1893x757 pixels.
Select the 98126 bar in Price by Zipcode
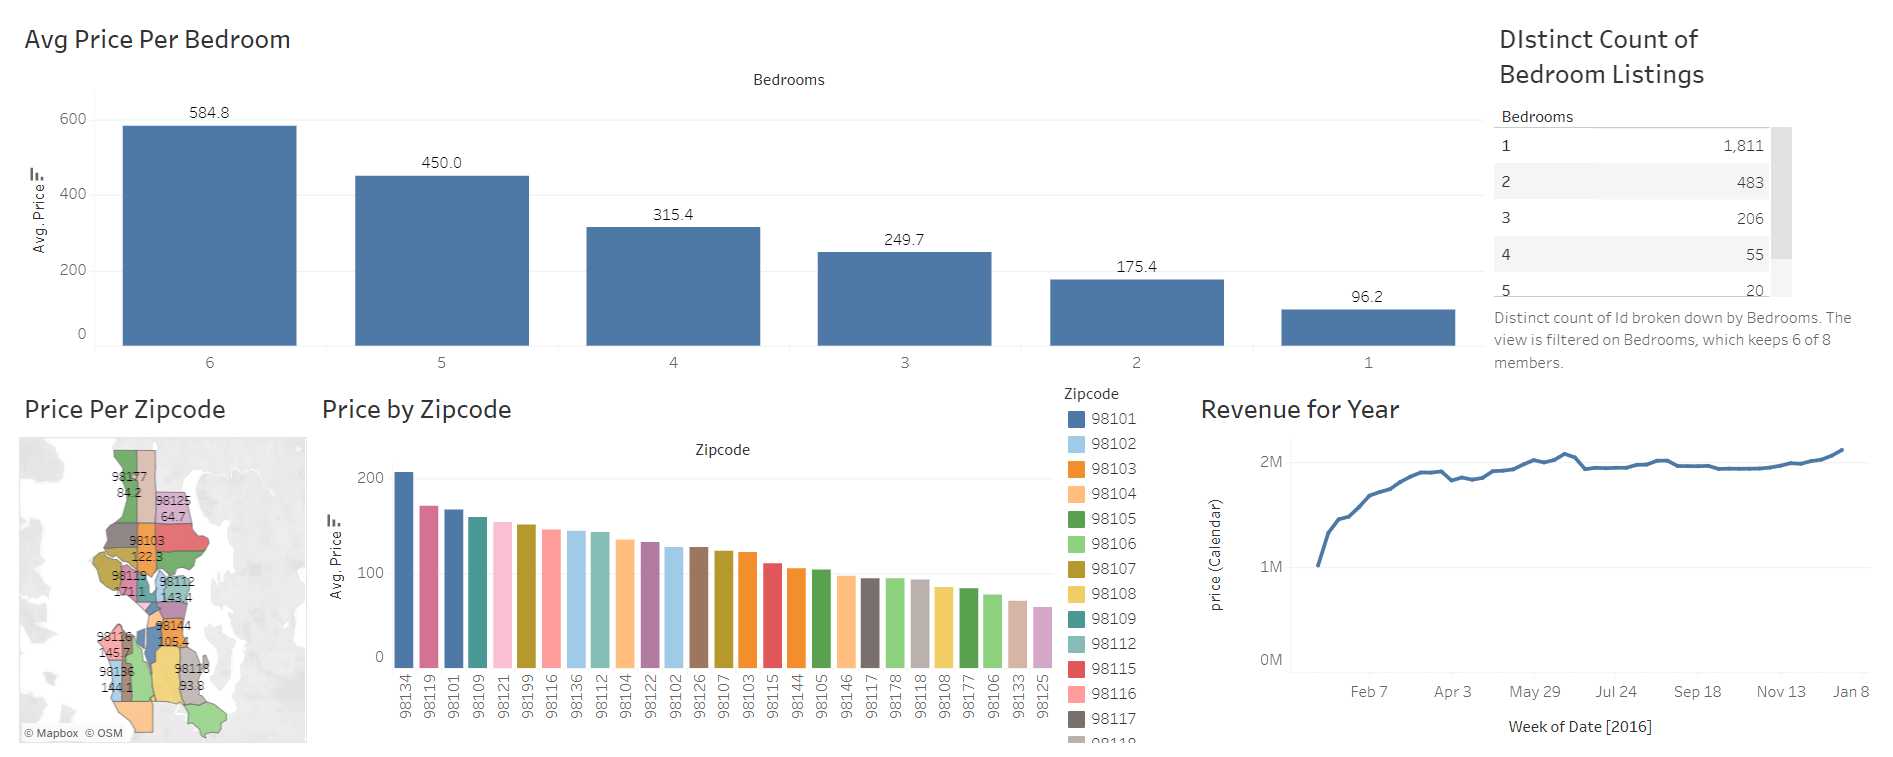click(699, 607)
